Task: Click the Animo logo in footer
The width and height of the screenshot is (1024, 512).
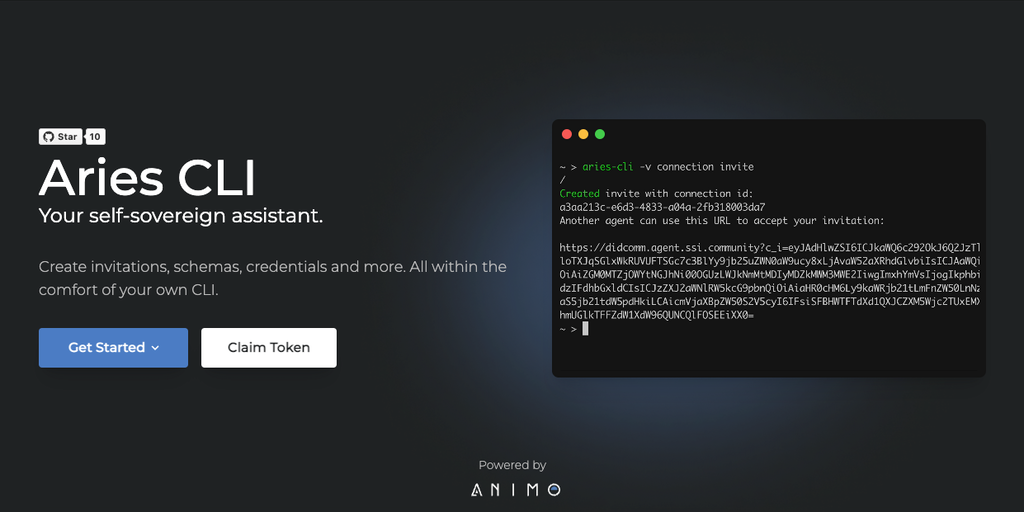Action: (515, 490)
